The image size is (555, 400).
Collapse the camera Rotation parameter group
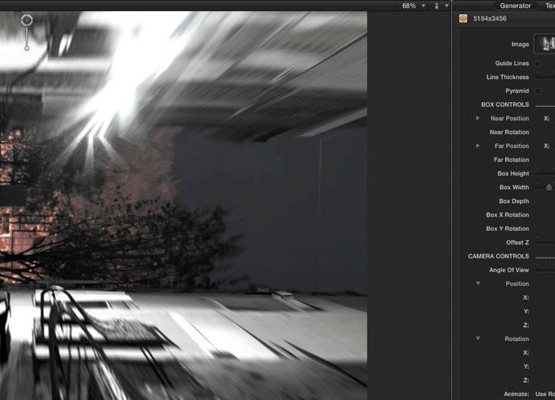pyautogui.click(x=478, y=339)
